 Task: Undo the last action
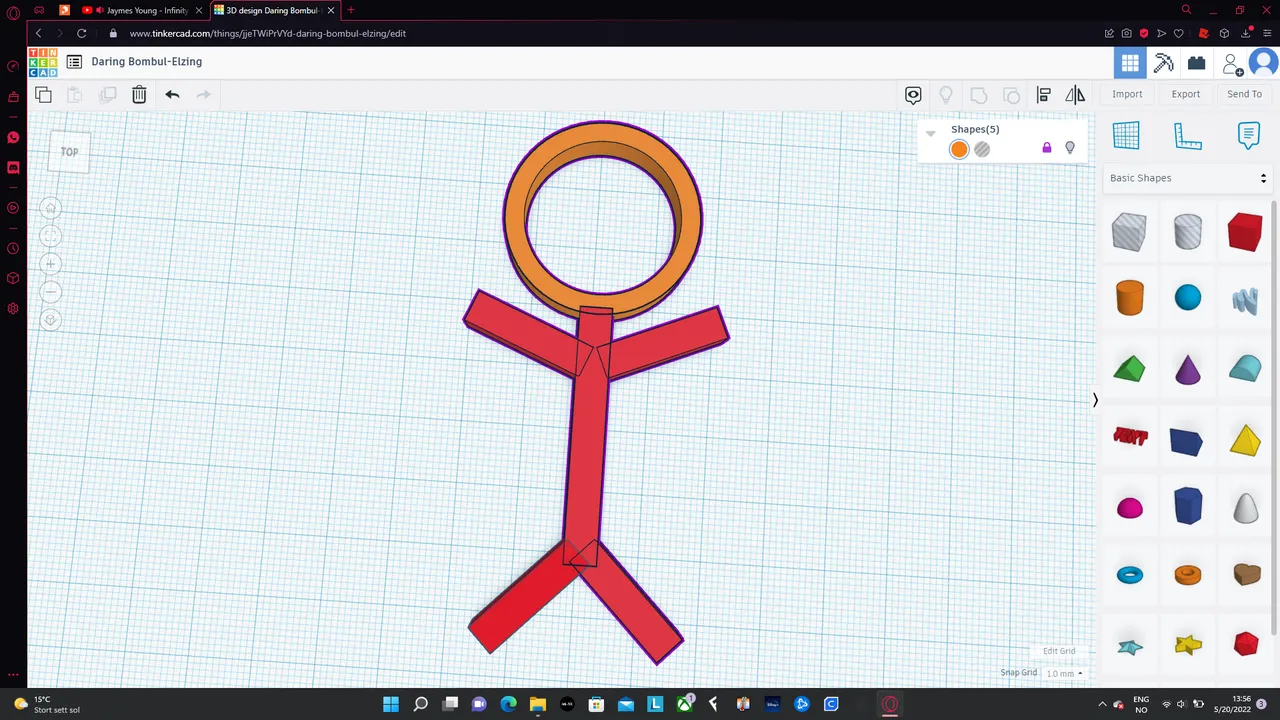(172, 94)
